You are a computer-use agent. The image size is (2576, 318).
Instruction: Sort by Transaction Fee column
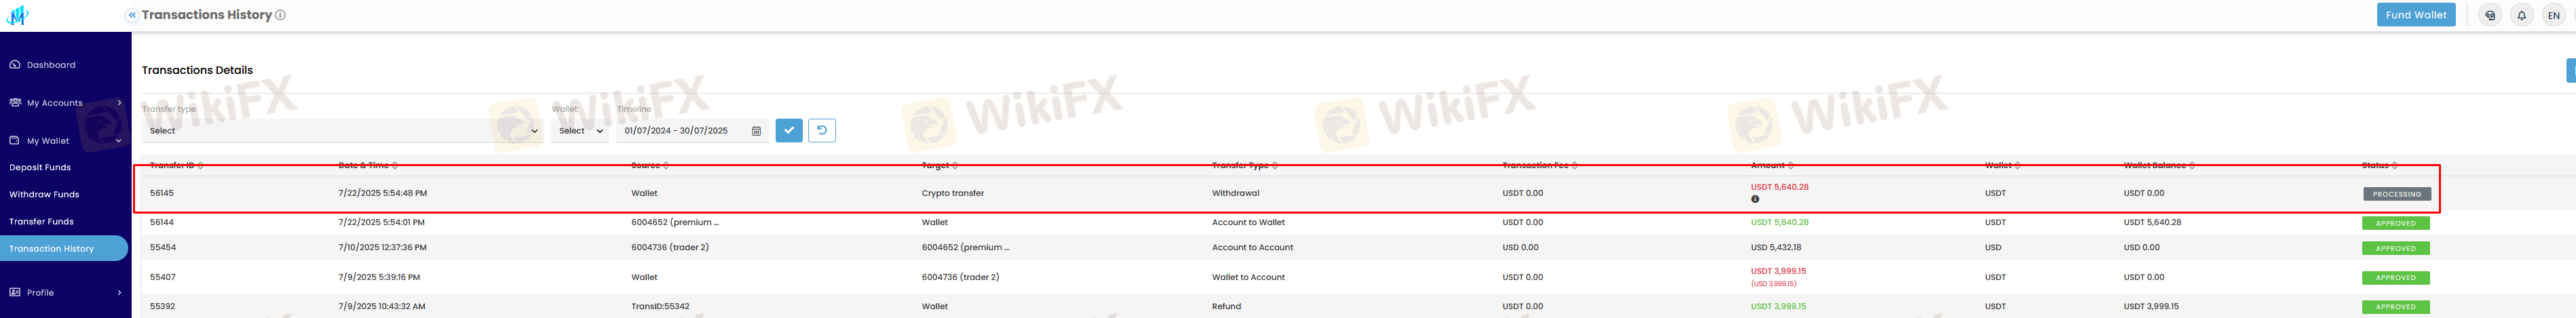pyautogui.click(x=1540, y=165)
